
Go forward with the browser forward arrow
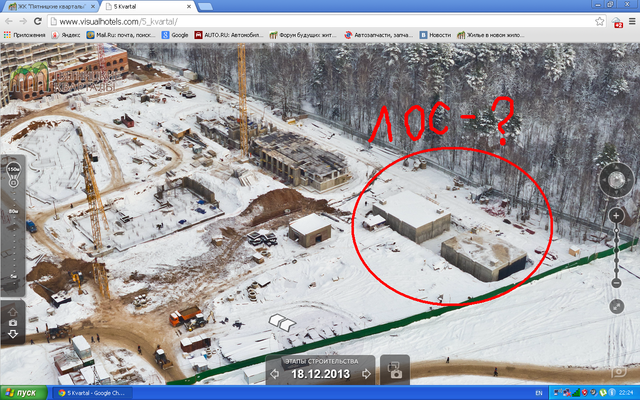(x=23, y=21)
